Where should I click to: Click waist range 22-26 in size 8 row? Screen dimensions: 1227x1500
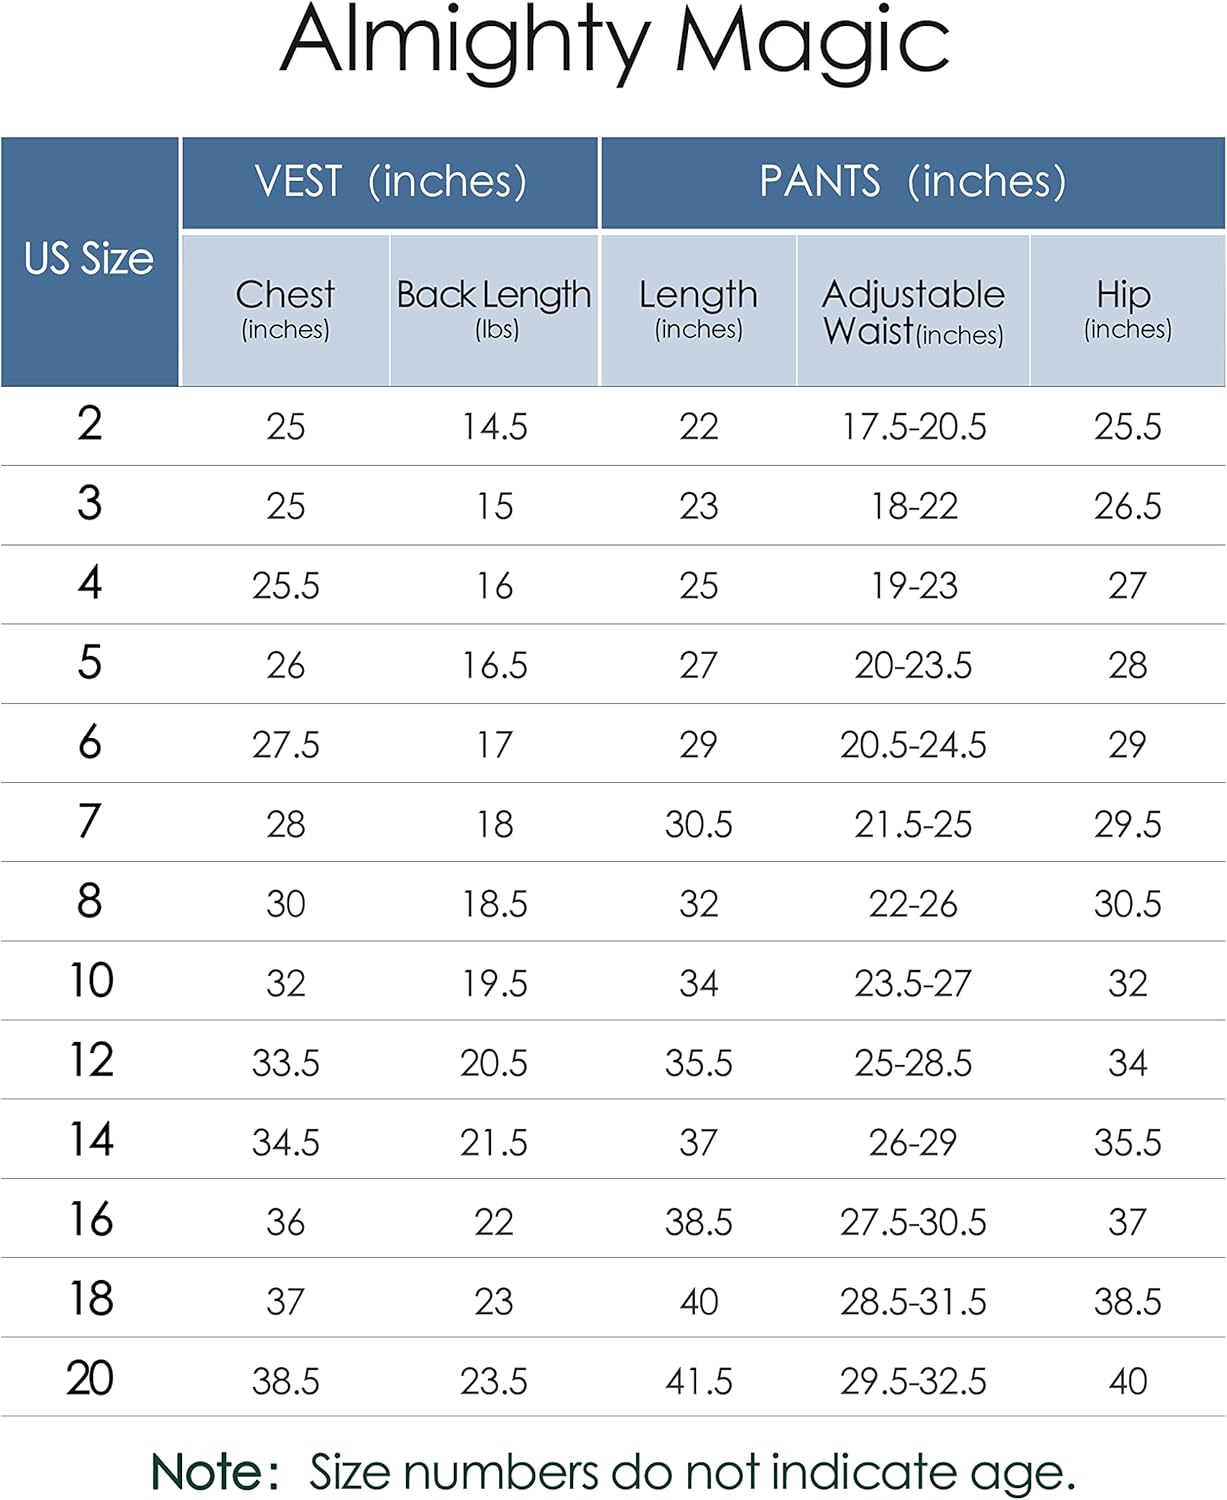click(913, 904)
